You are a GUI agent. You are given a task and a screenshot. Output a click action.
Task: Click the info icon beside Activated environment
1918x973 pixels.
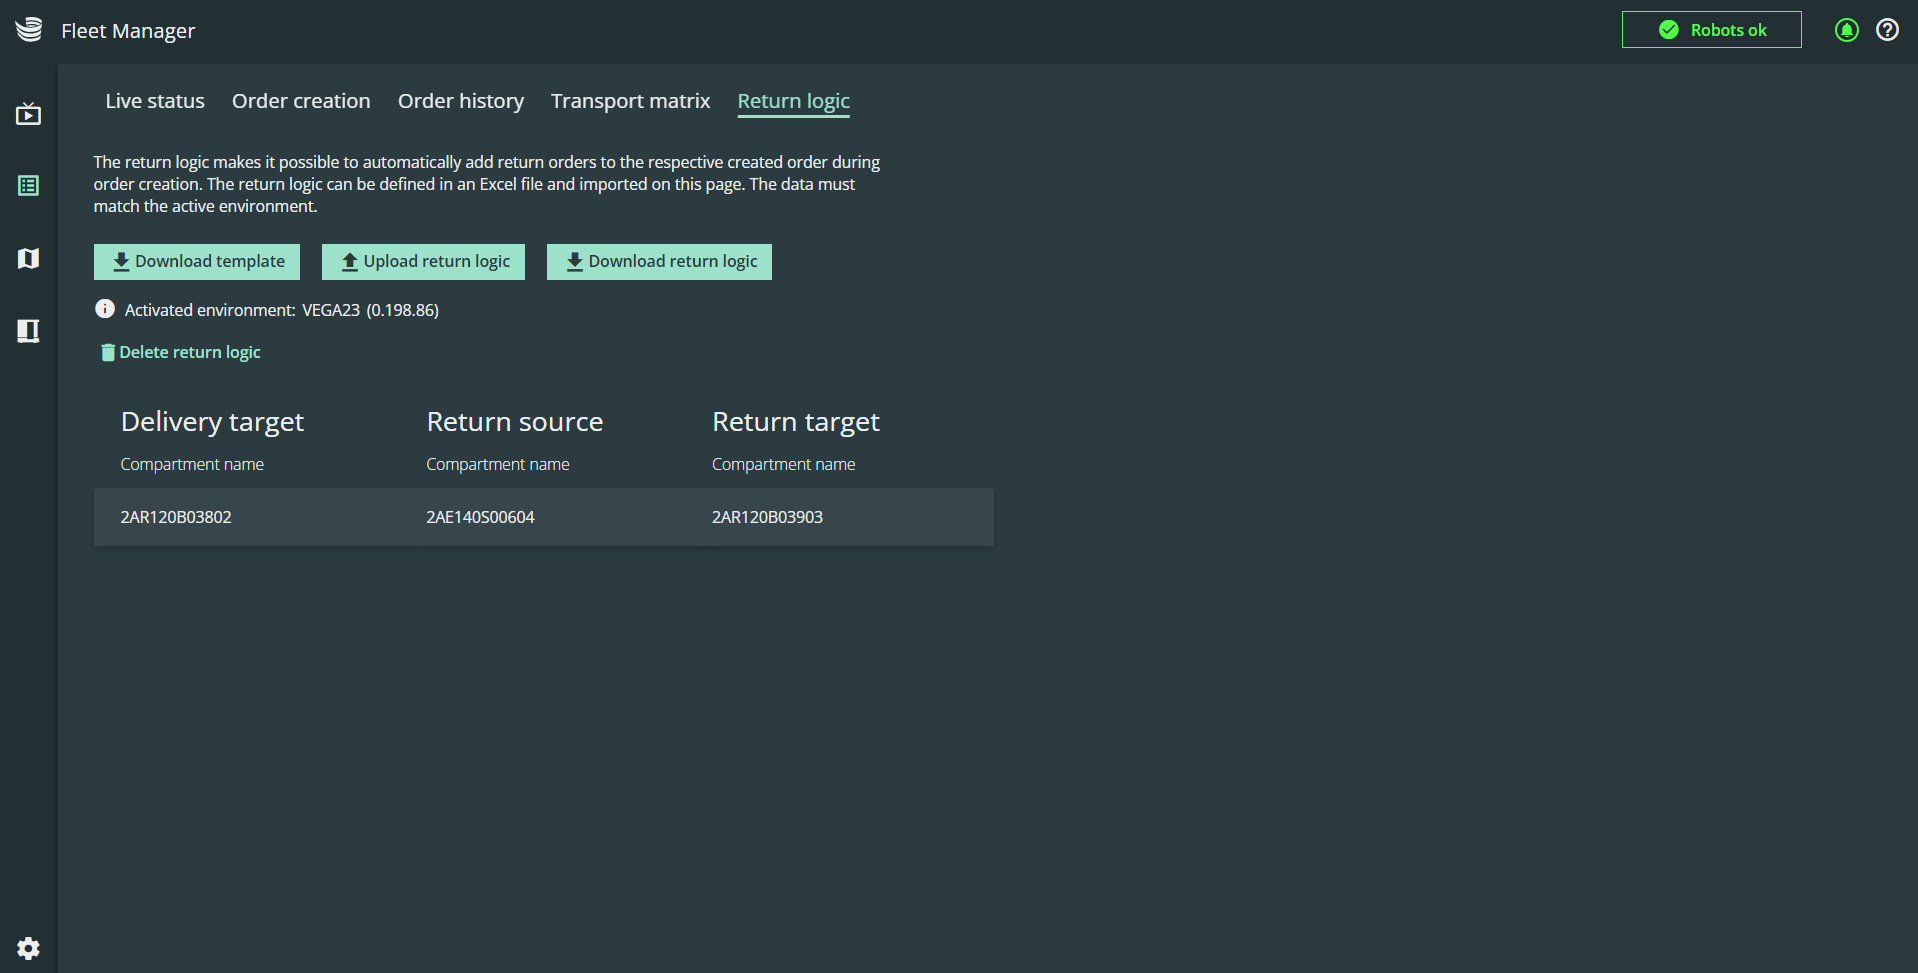click(x=105, y=309)
